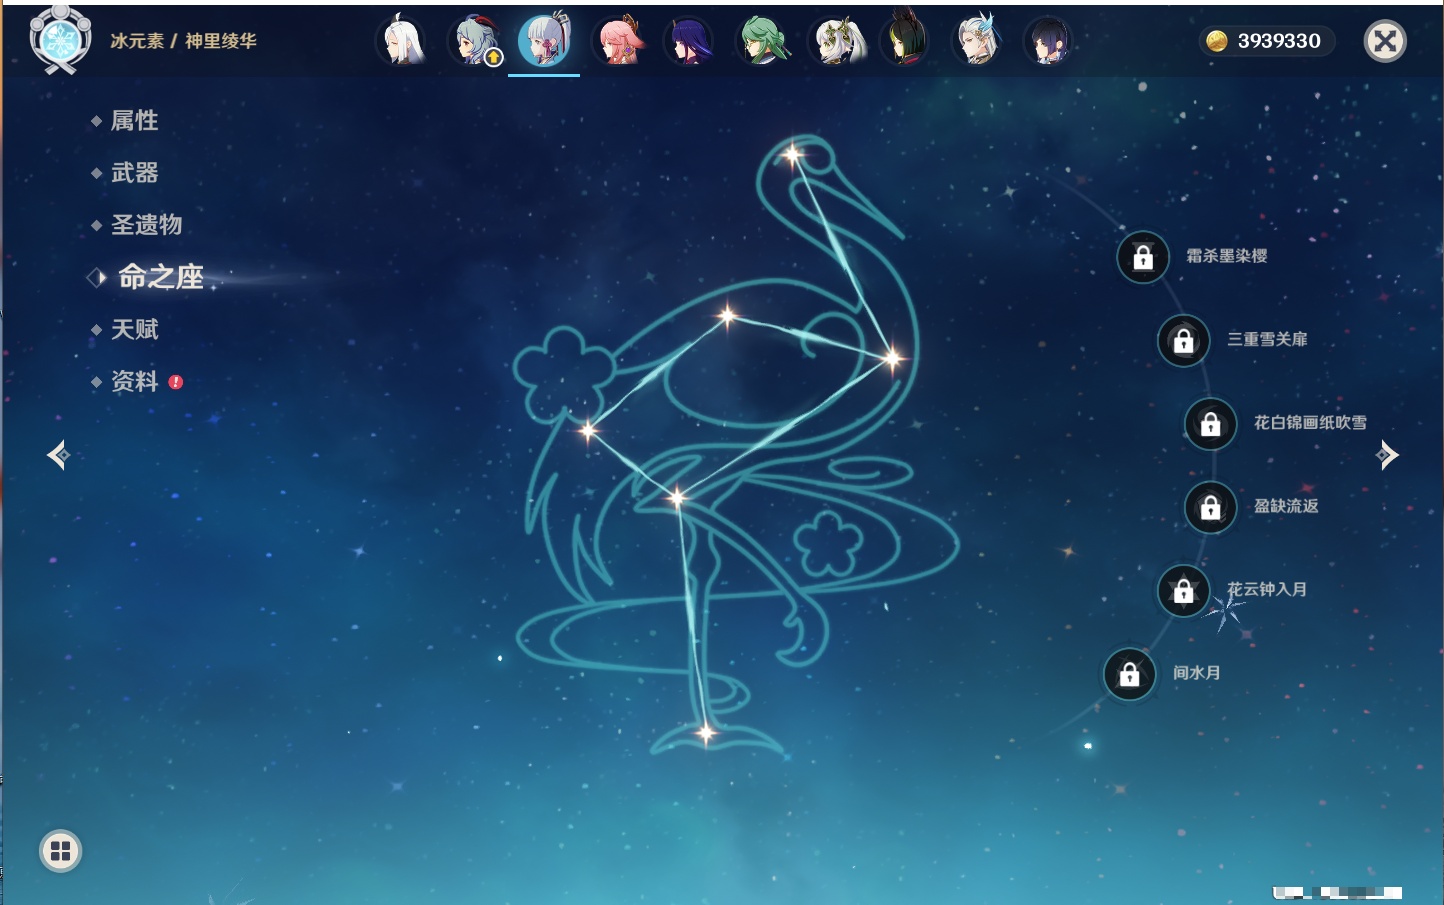
Task: Select the green-haired character portrait
Action: click(762, 42)
